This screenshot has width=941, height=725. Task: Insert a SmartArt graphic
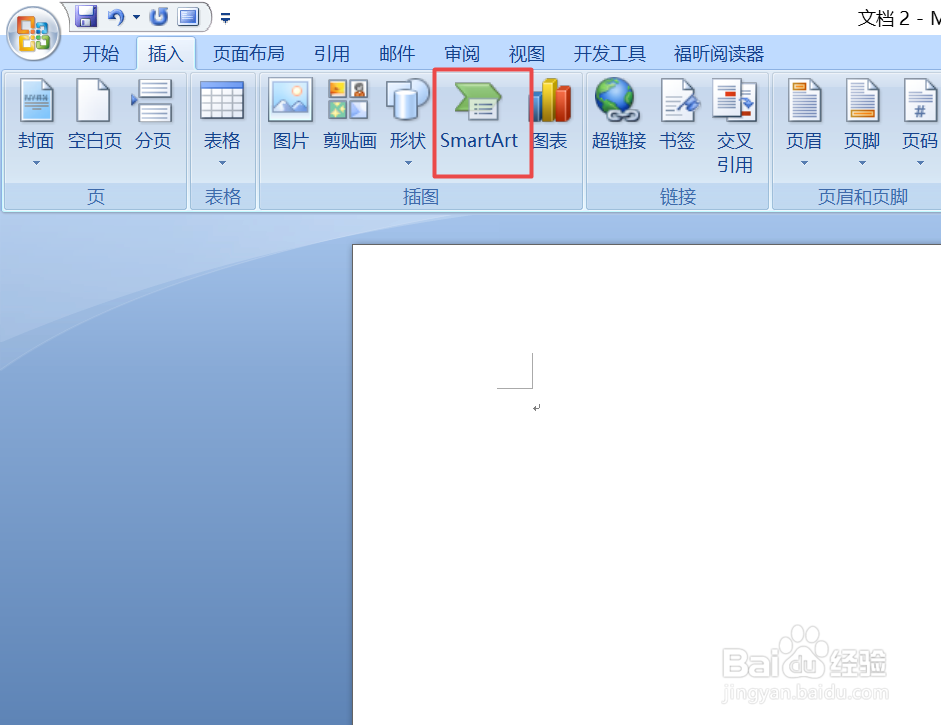click(x=478, y=115)
